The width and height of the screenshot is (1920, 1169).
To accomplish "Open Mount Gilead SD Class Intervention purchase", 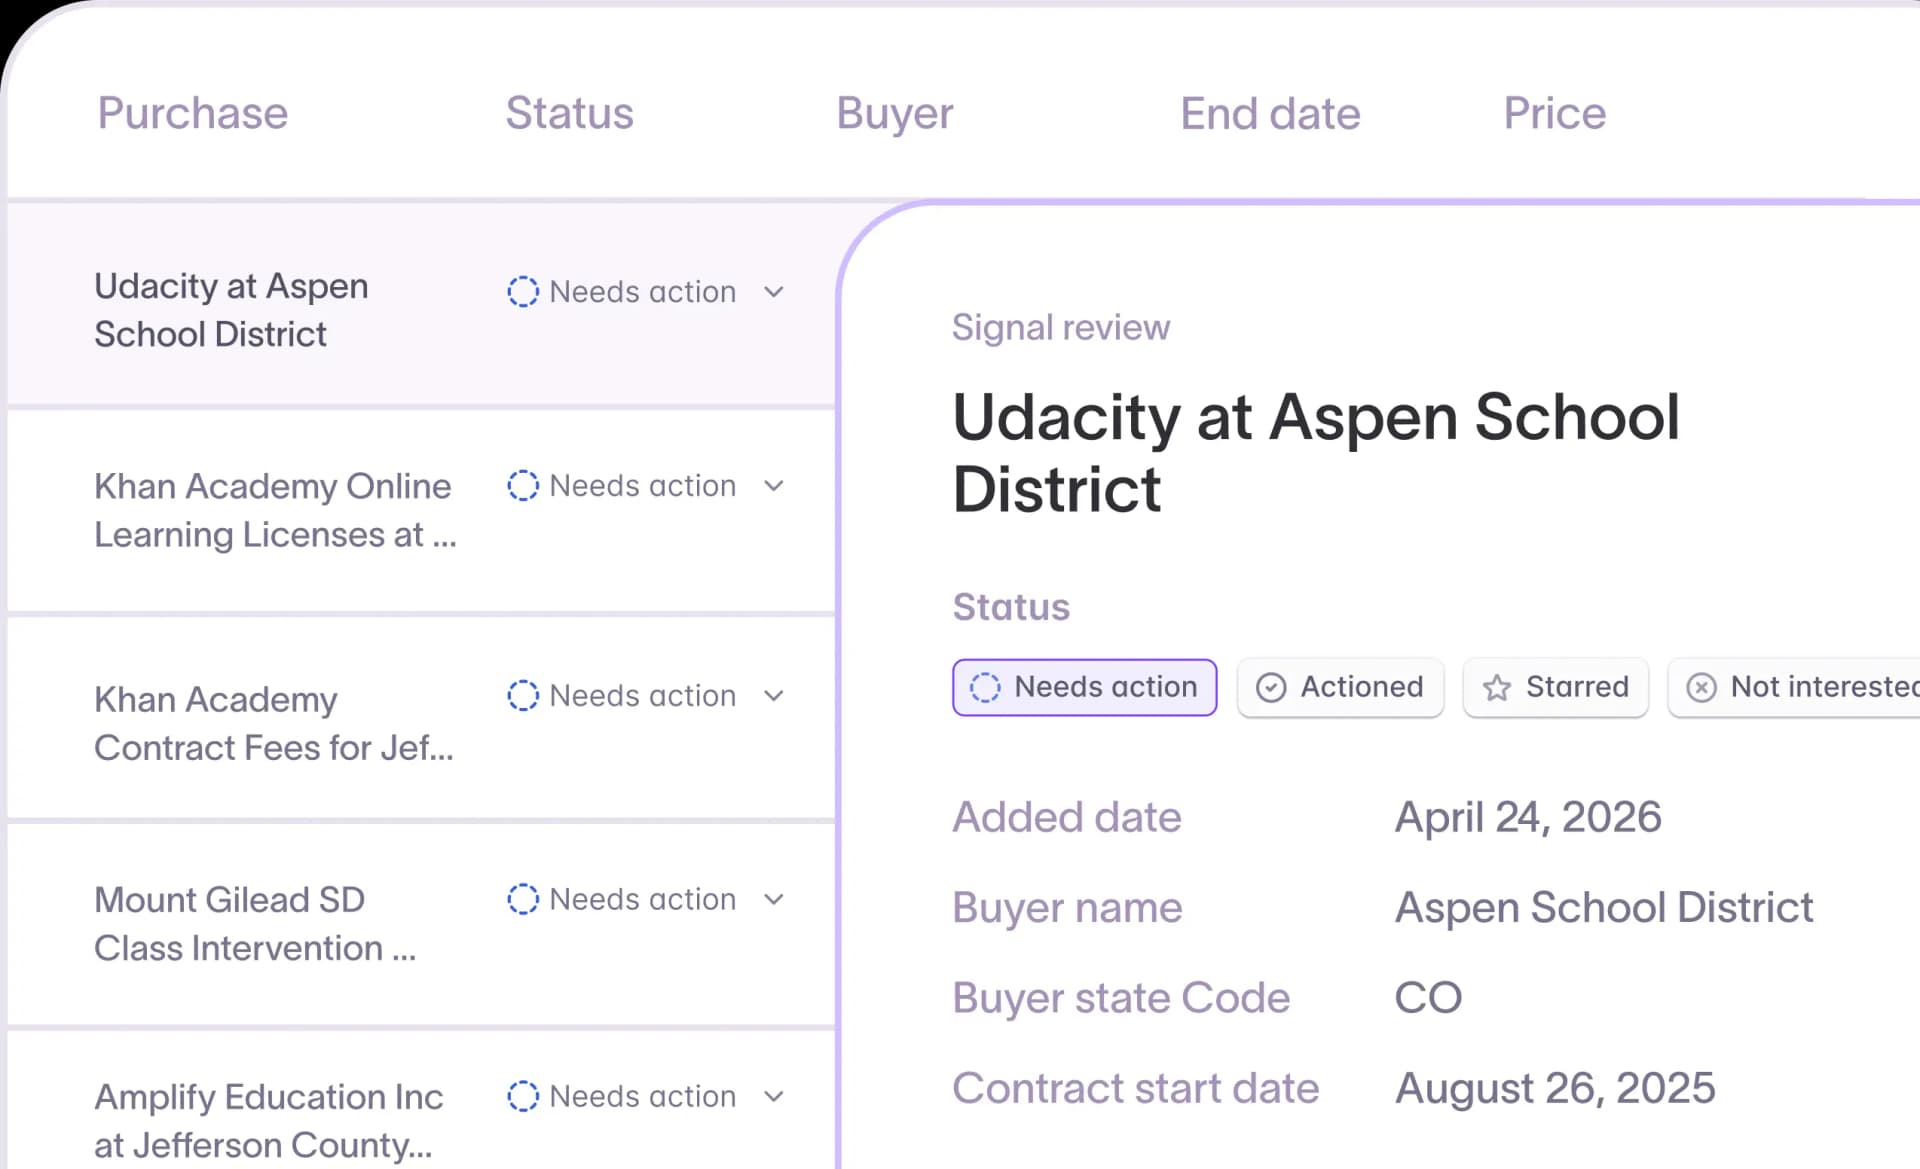I will coord(255,923).
